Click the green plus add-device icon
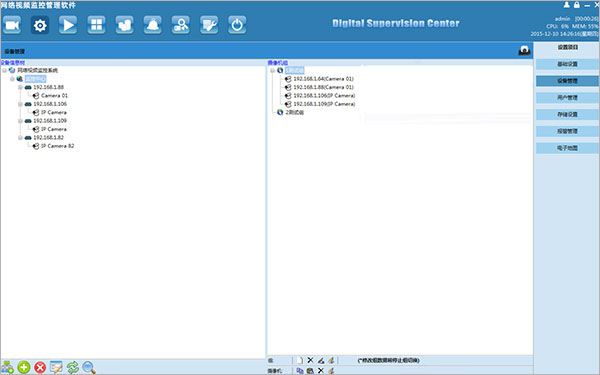Viewport: 600px width, 375px height. pos(24,367)
